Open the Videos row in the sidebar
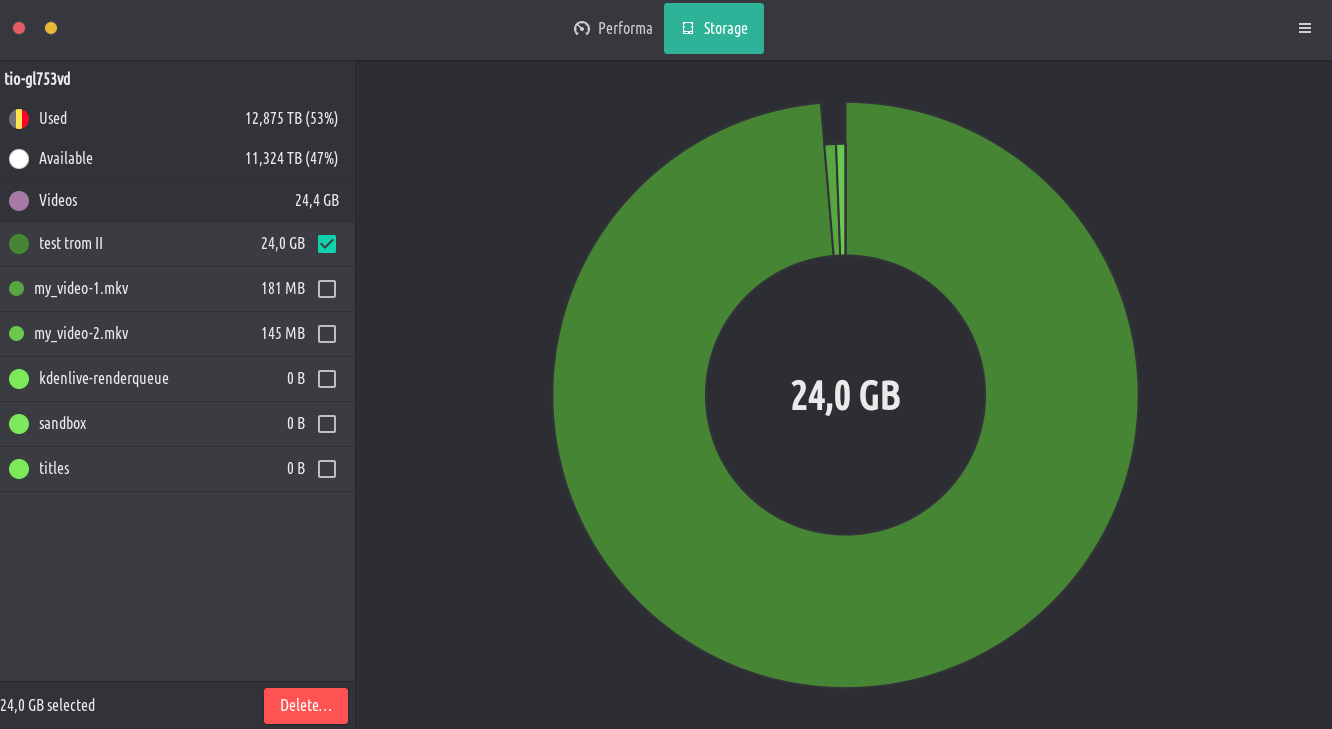 [x=170, y=201]
